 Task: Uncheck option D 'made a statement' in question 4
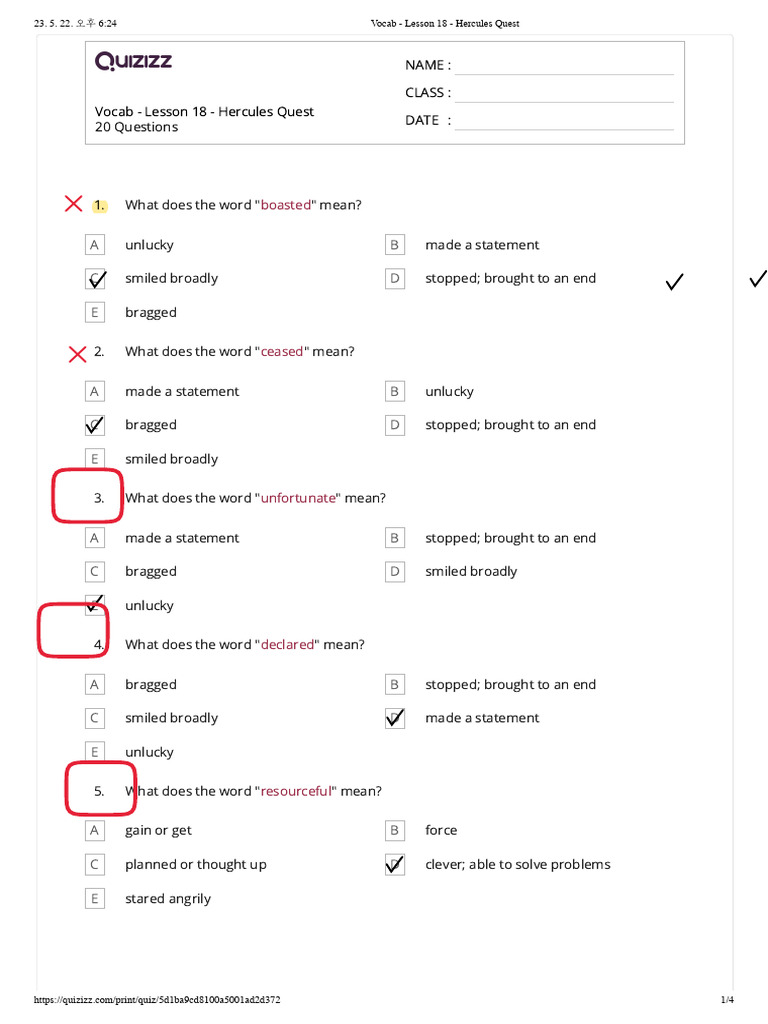coord(394,718)
